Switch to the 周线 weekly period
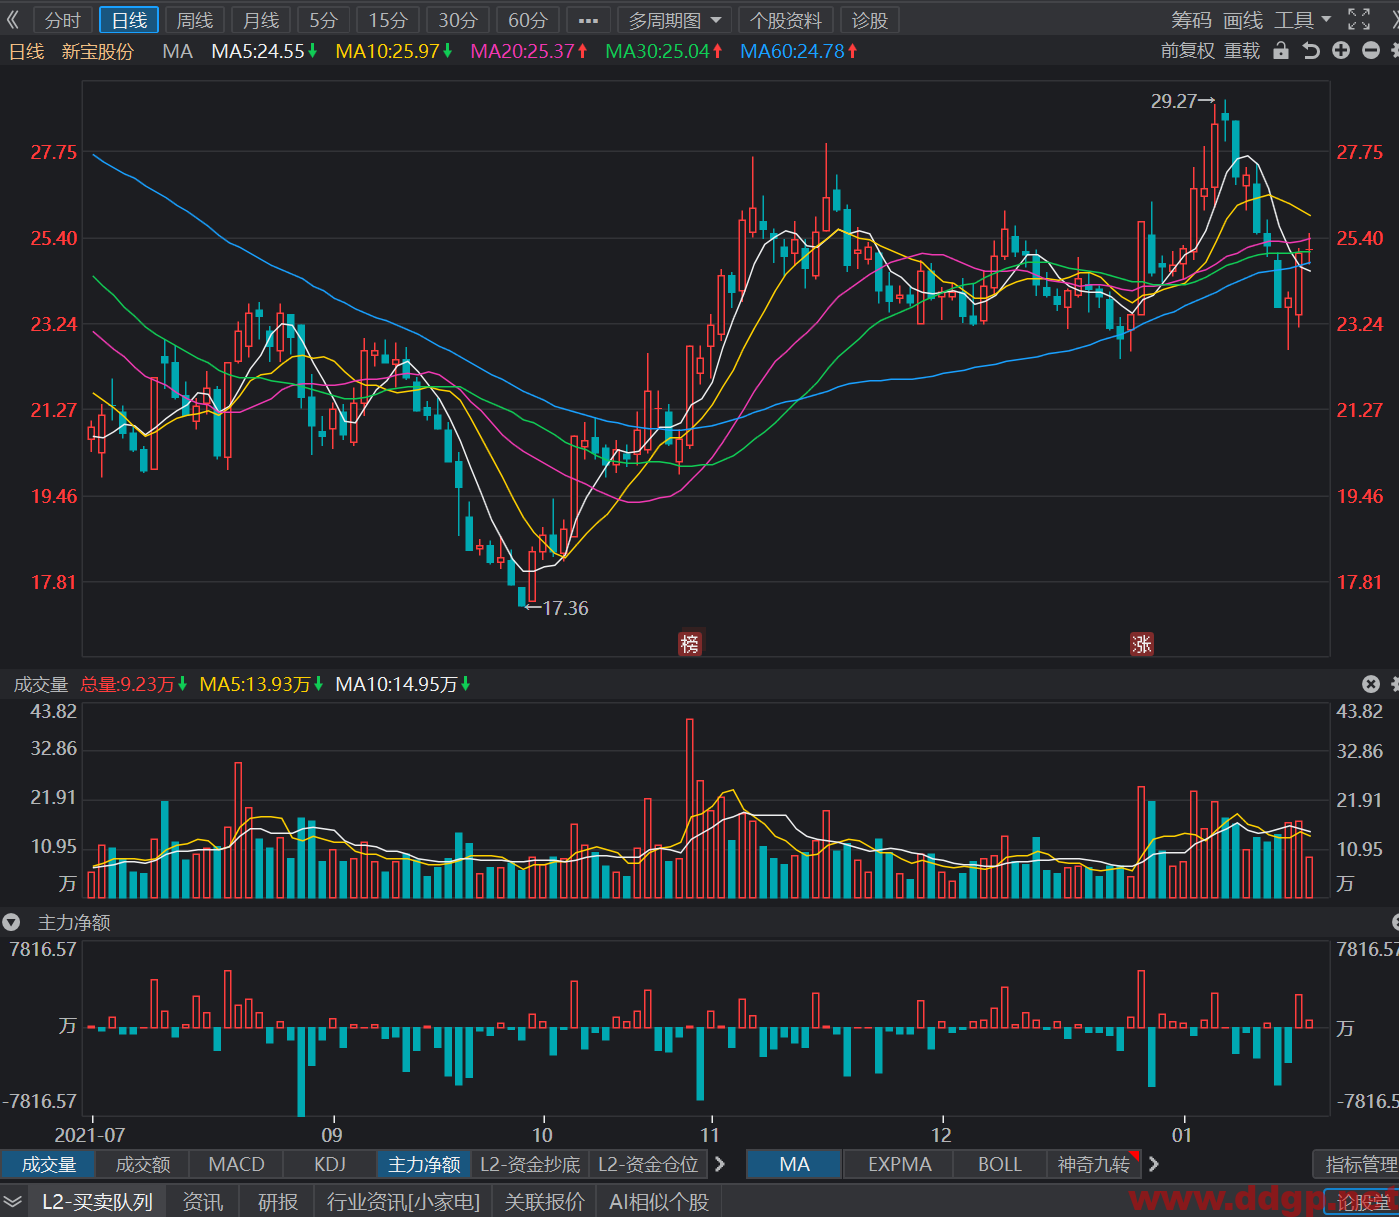 click(x=195, y=20)
